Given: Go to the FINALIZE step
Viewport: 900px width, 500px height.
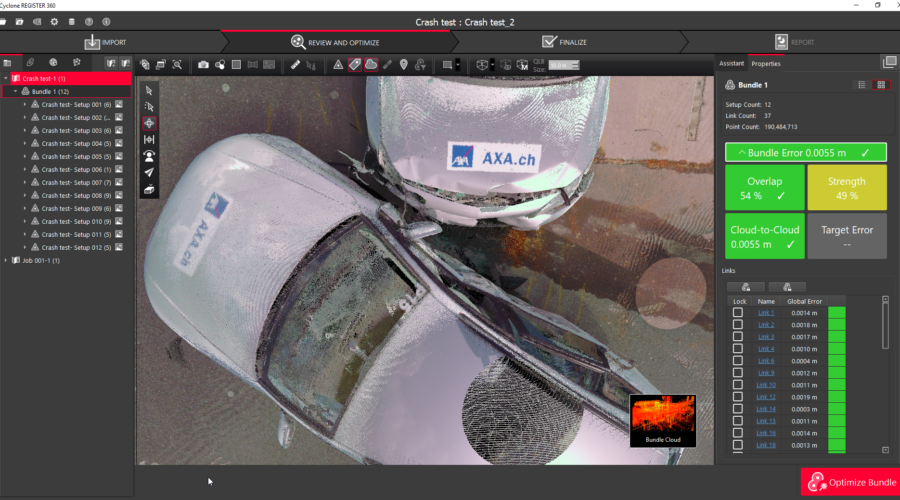Looking at the screenshot, I should click(565, 42).
